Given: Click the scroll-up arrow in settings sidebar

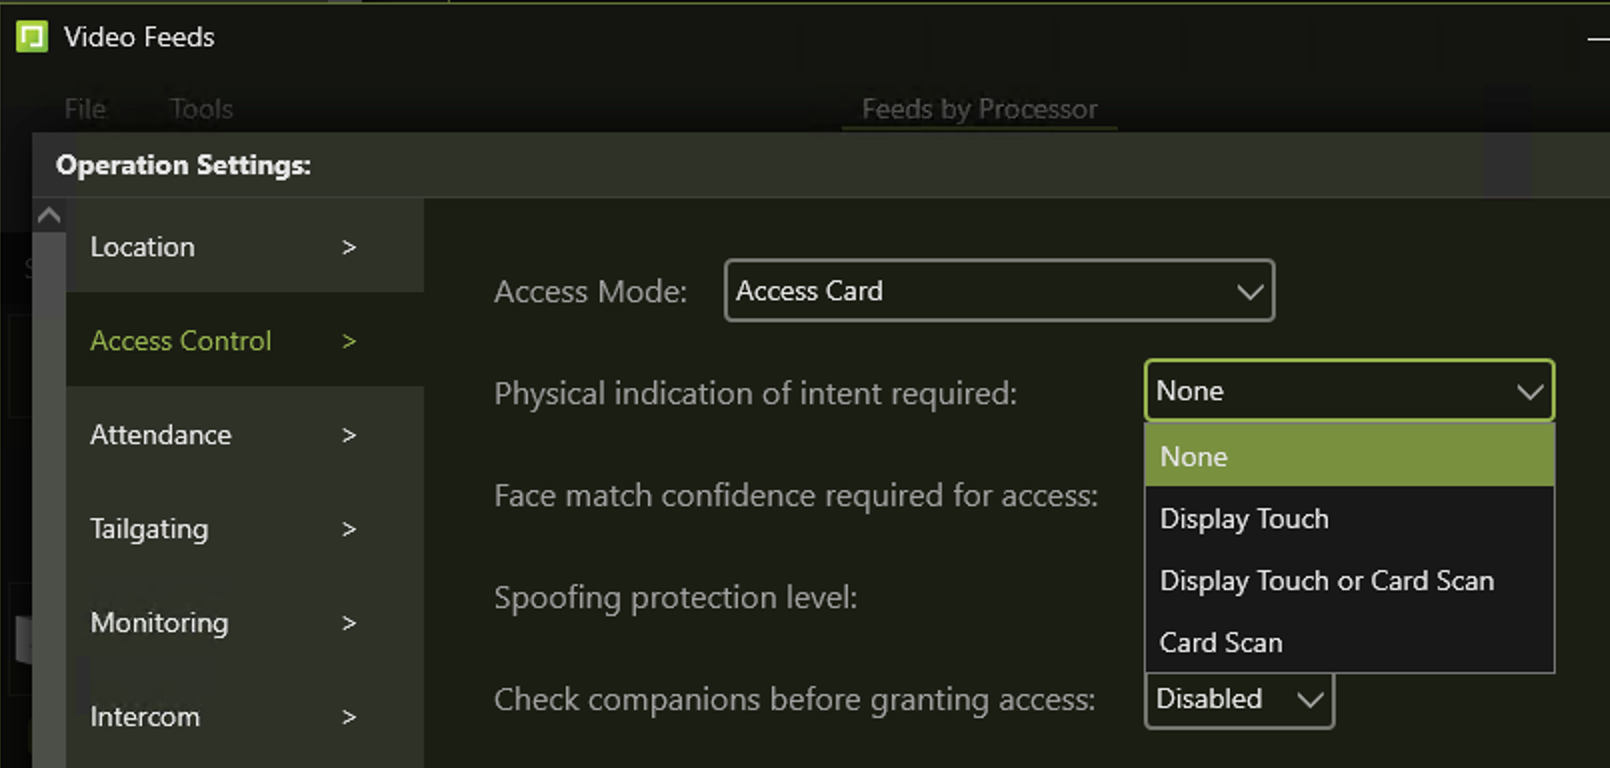Looking at the screenshot, I should [x=49, y=215].
